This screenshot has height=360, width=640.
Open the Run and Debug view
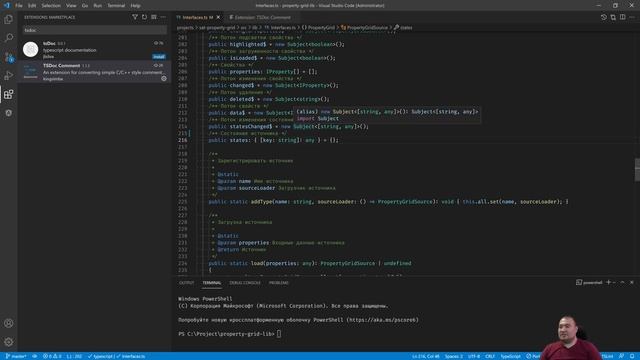[x=9, y=76]
